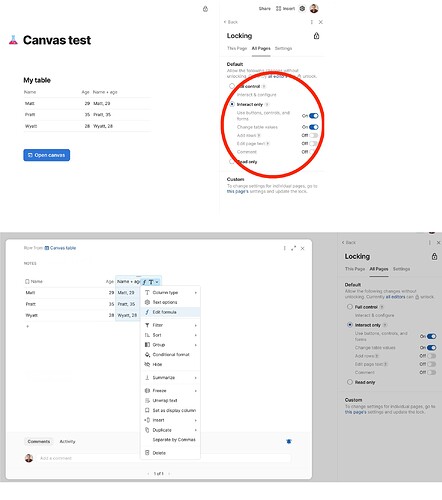Expand Insert submenu in column menu
This screenshot has height=500, width=442.
pyautogui.click(x=171, y=420)
